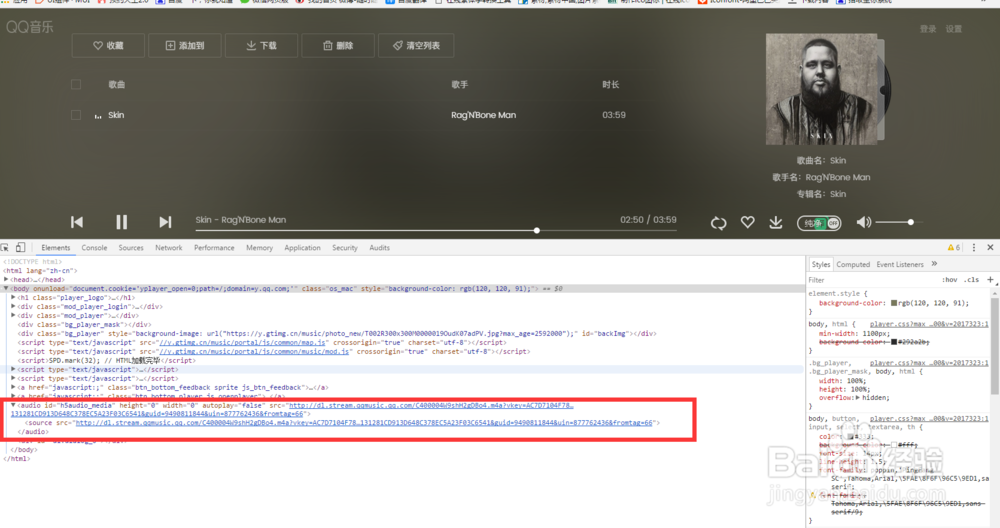
Task: Click the Skin album cover art
Action: pos(821,89)
